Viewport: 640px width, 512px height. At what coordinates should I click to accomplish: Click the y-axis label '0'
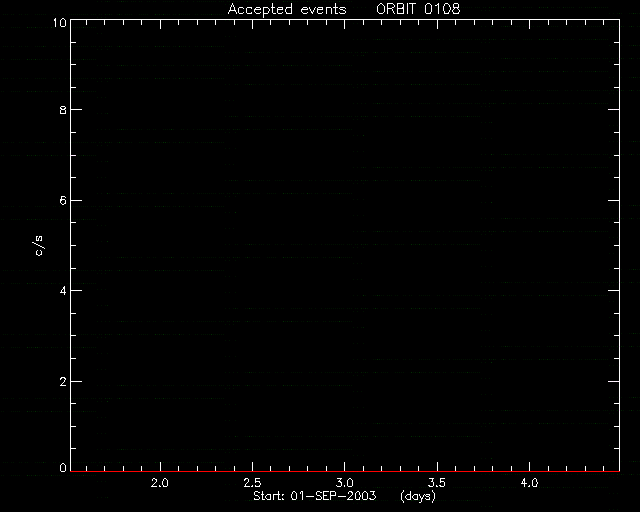coord(63,467)
